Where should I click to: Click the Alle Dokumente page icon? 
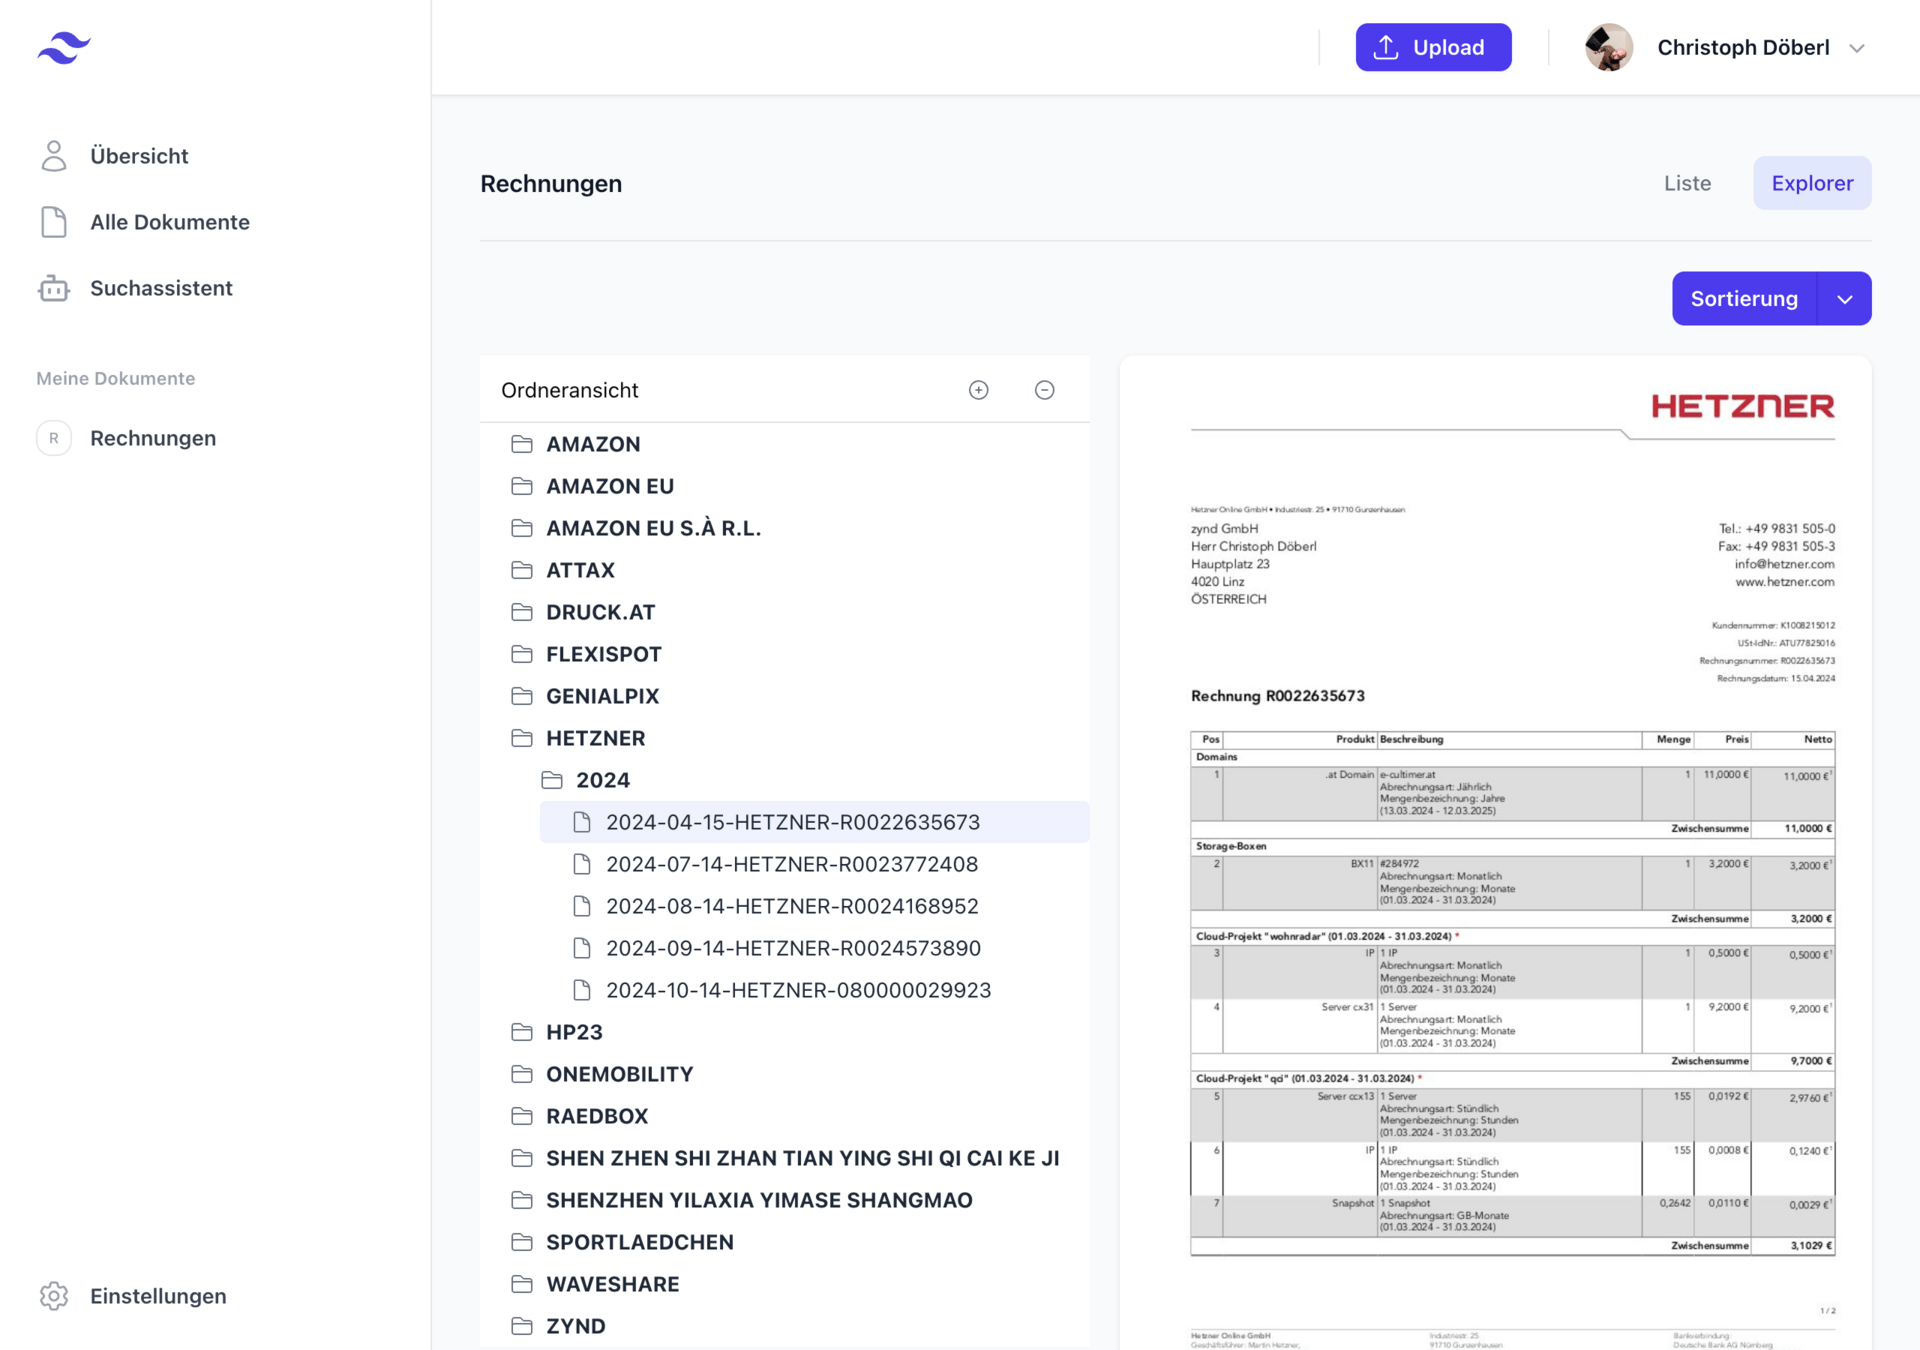54,222
